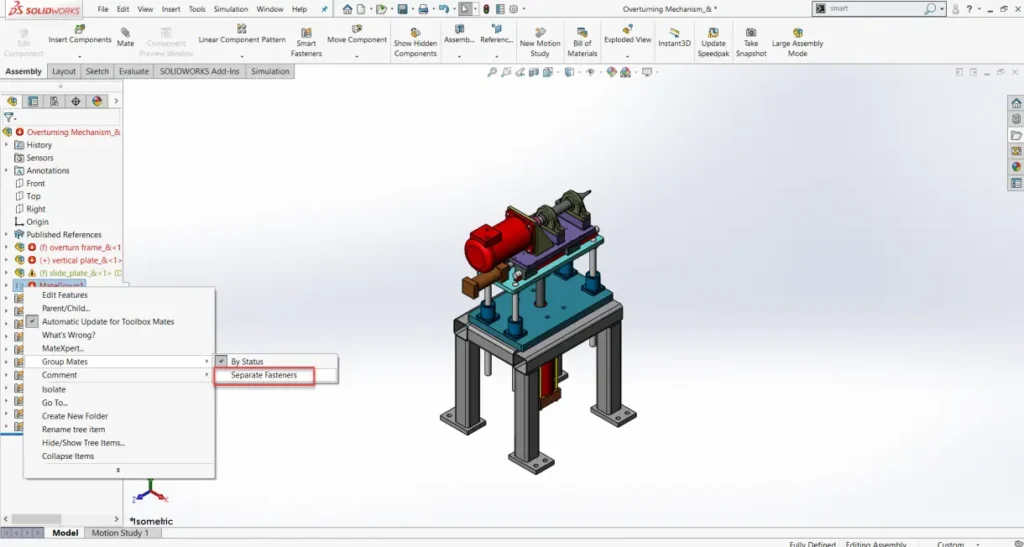Check Separate Fasteners option
Image resolution: width=1024 pixels, height=547 pixels.
(x=264, y=375)
